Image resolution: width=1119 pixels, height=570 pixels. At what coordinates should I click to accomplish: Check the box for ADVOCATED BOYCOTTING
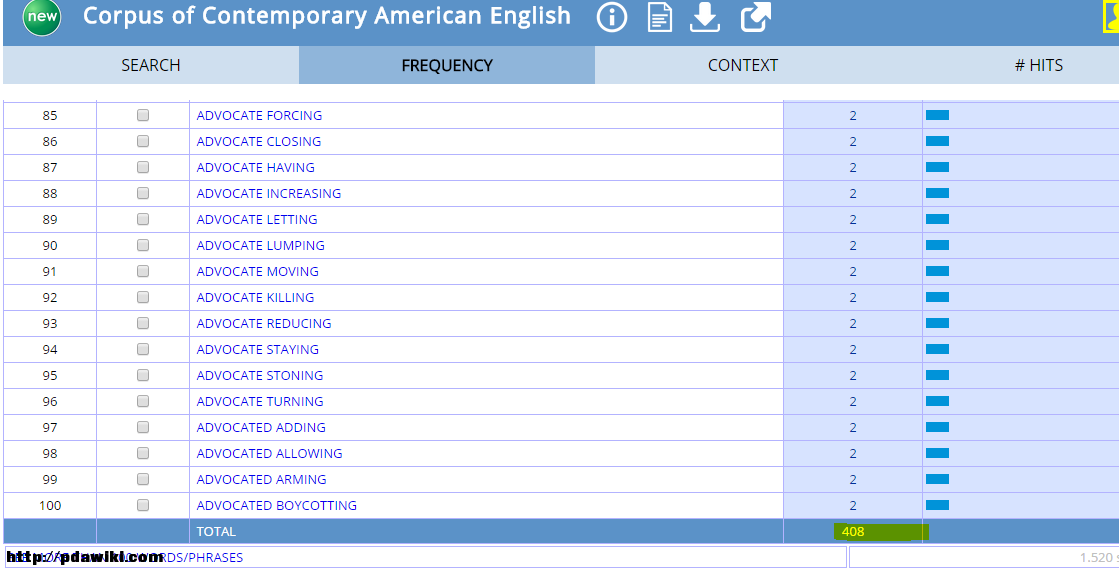(x=143, y=506)
